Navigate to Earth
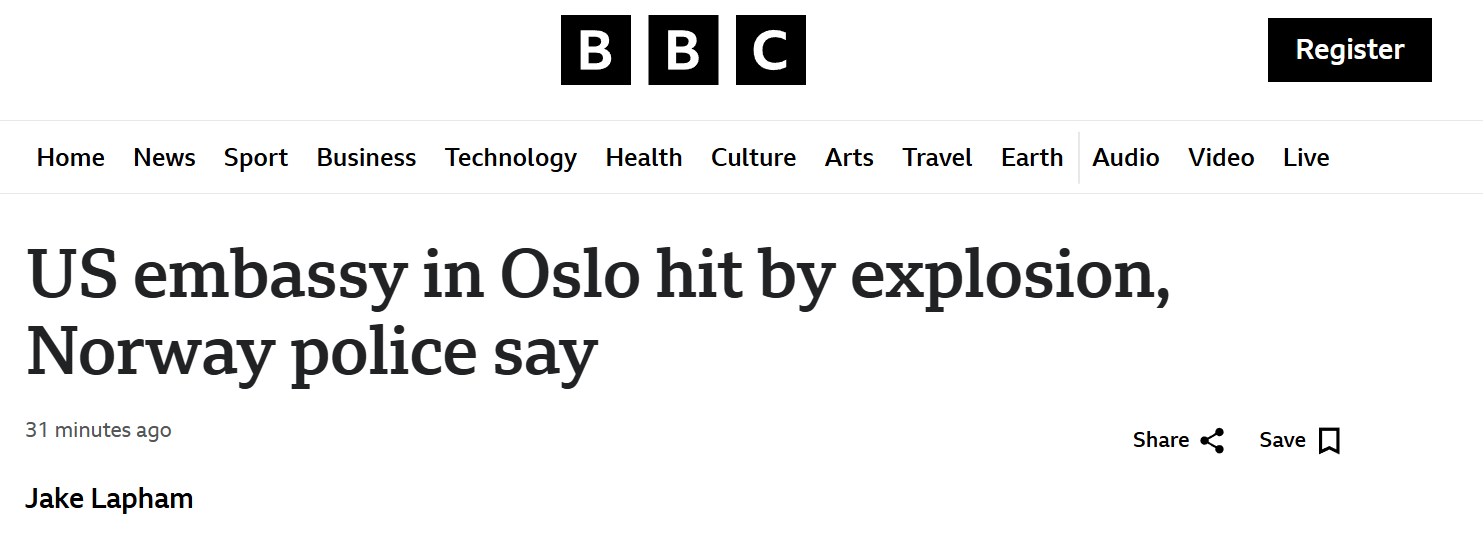1483x551 pixels. [x=1032, y=158]
